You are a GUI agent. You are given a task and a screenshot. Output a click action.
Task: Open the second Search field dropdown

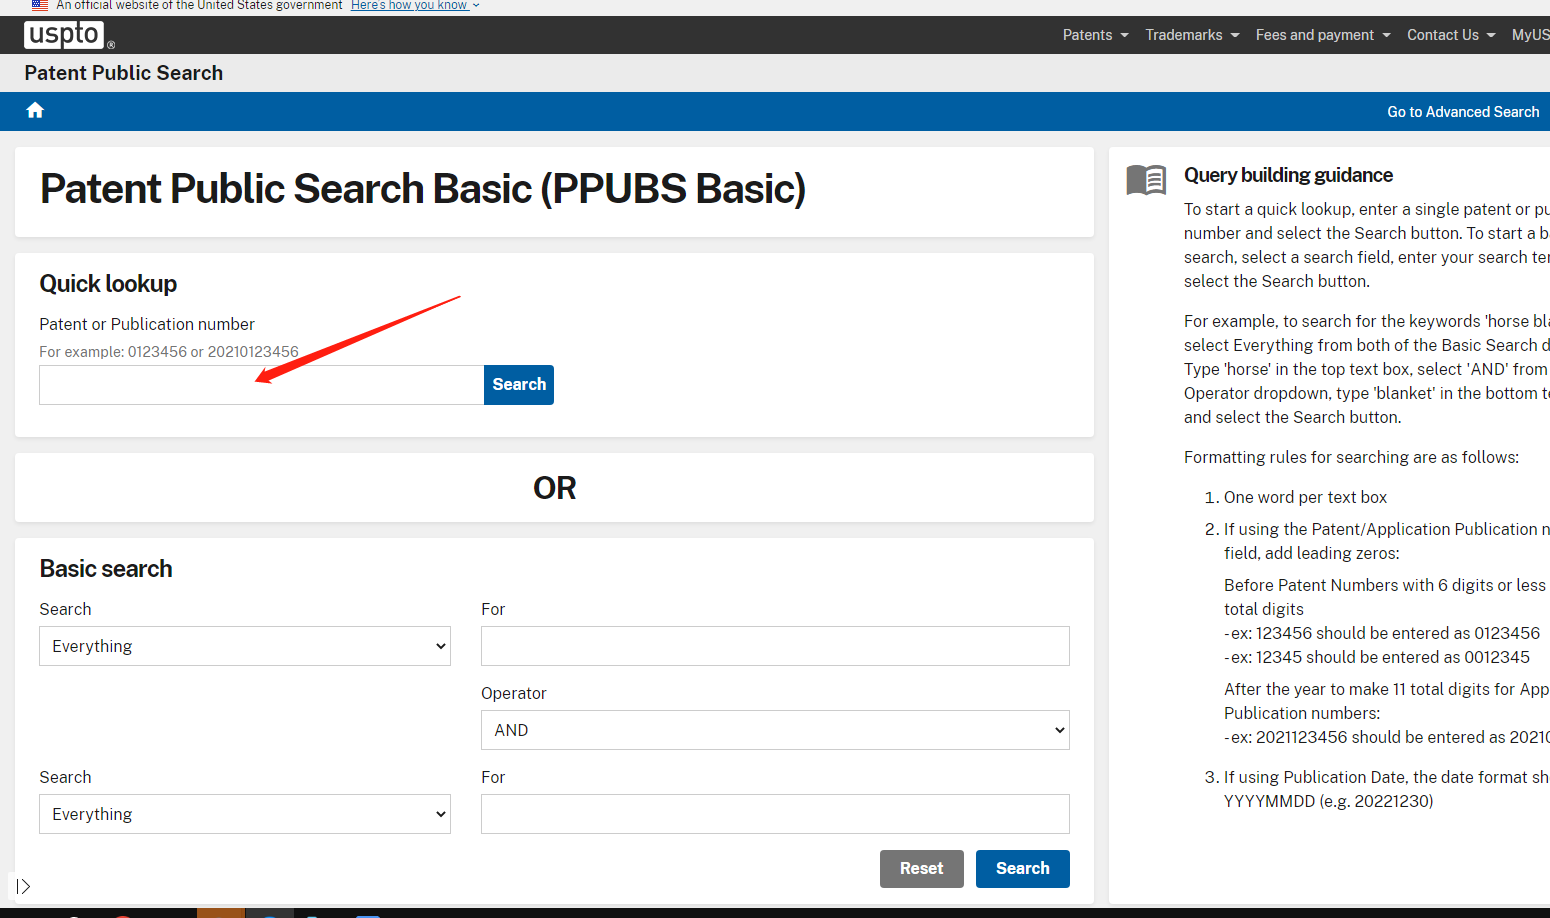[245, 814]
